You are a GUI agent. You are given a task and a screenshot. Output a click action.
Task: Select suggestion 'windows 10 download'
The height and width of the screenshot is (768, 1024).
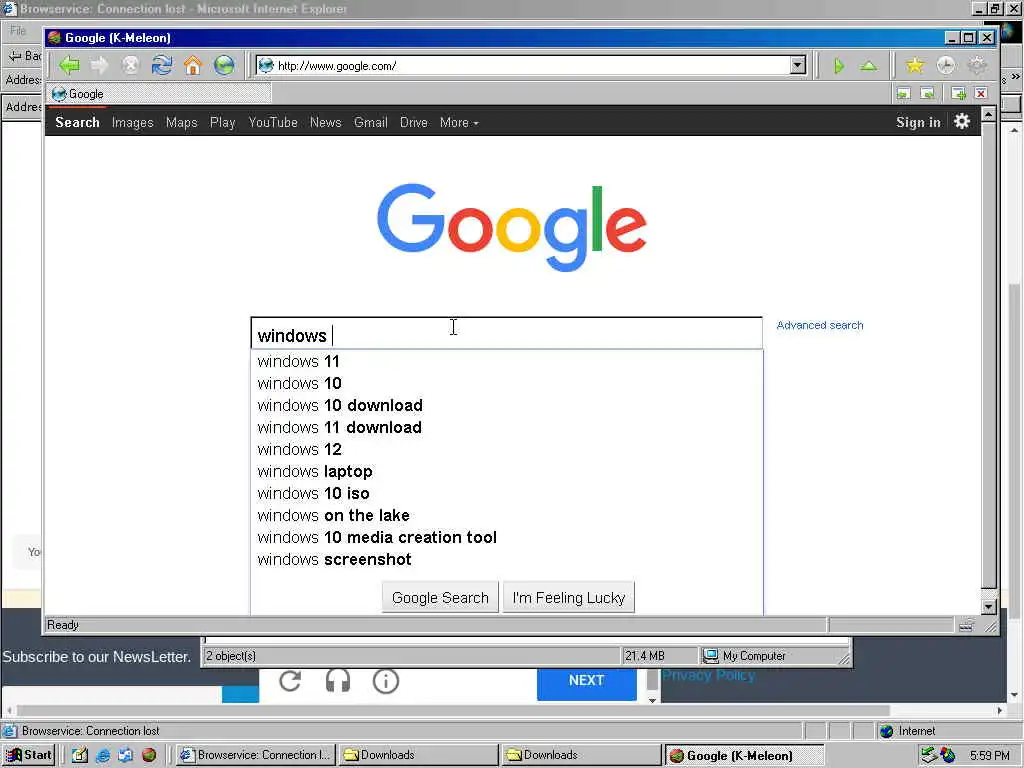tap(507, 406)
